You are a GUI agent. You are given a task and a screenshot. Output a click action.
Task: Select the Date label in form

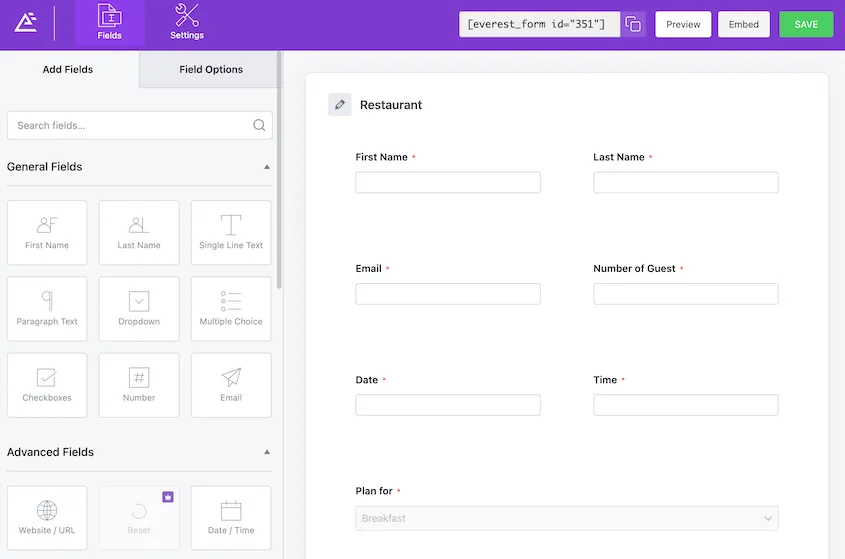click(366, 380)
